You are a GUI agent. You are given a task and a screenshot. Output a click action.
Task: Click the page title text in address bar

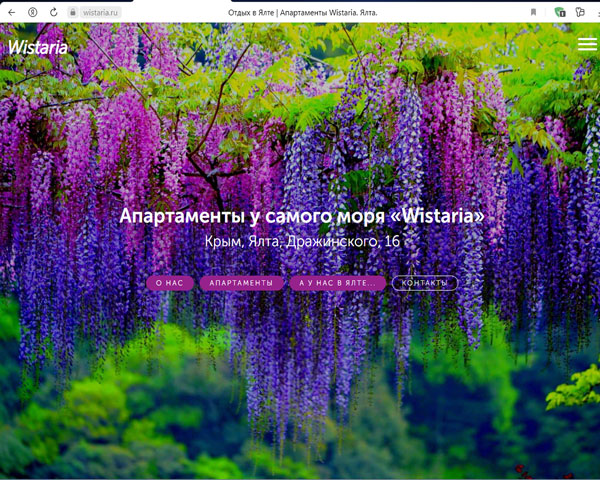point(302,13)
